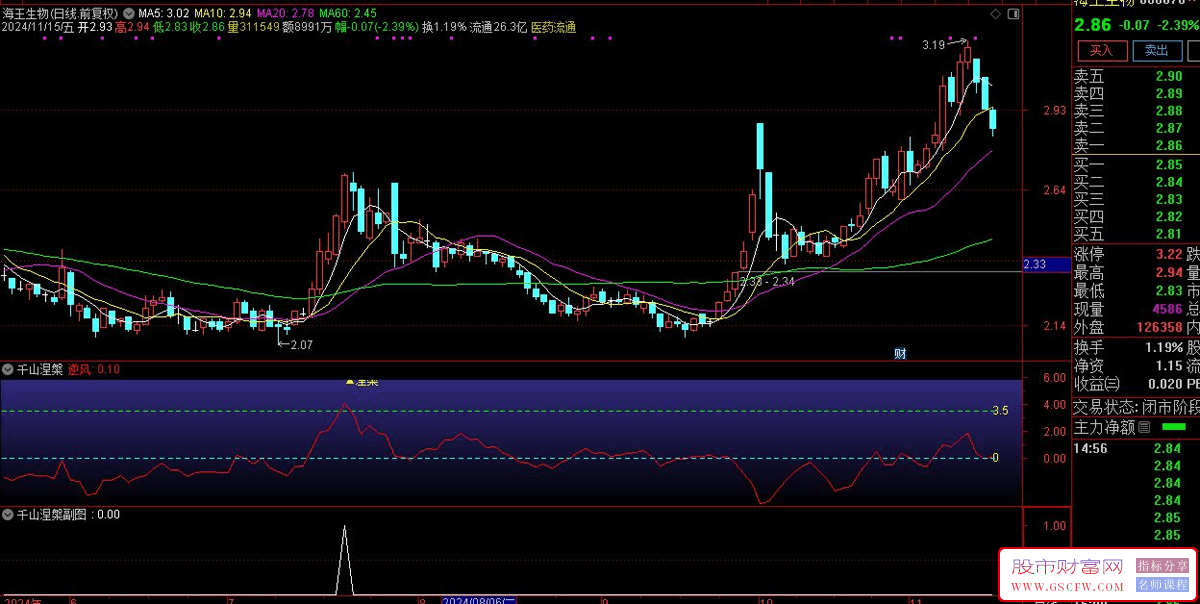This screenshot has height=604, width=1200.
Task: Click the 买五 bid price 2.81
Action: [1168, 234]
